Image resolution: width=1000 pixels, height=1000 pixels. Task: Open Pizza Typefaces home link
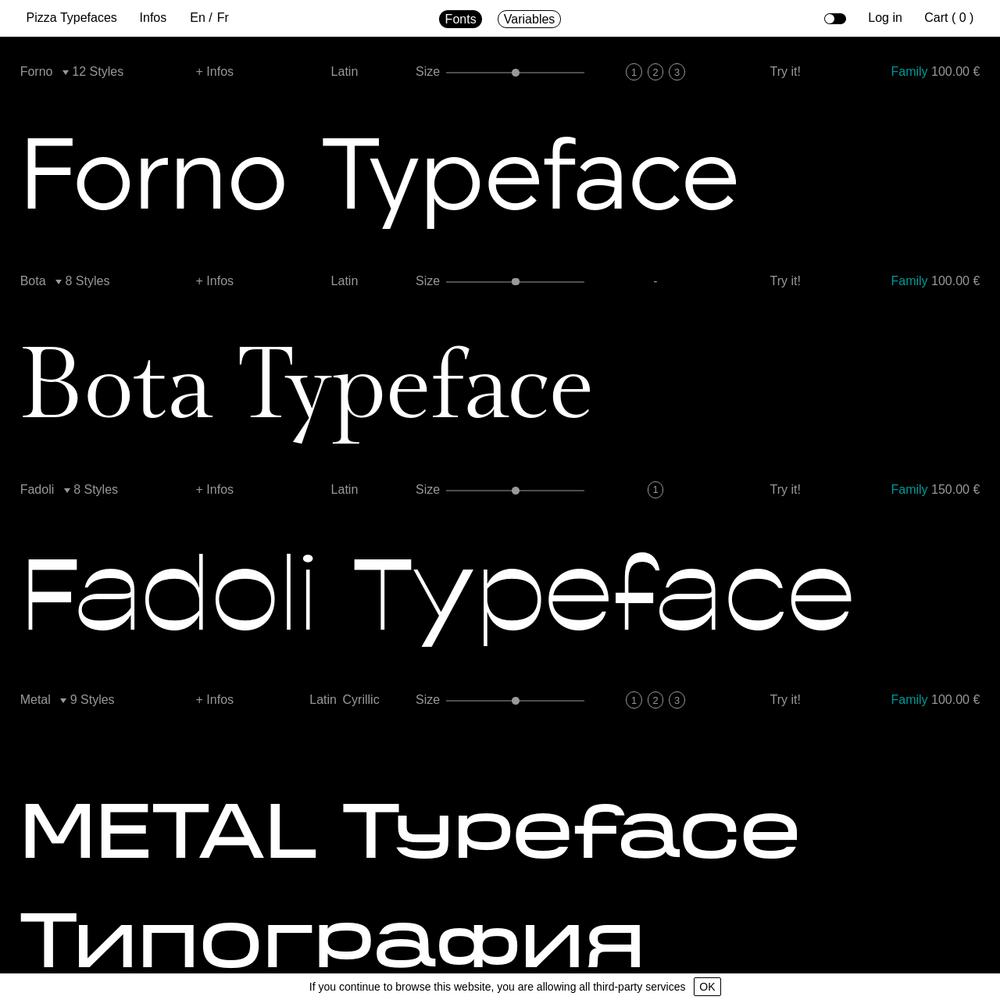(x=71, y=18)
